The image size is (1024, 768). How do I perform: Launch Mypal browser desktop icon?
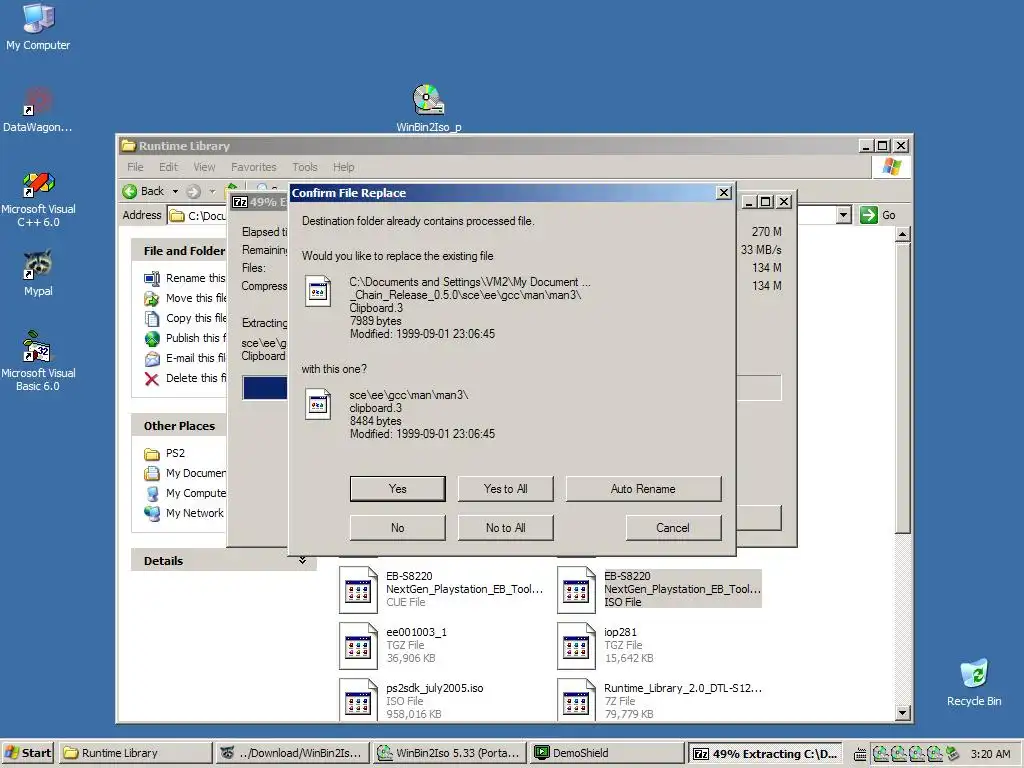click(x=38, y=273)
